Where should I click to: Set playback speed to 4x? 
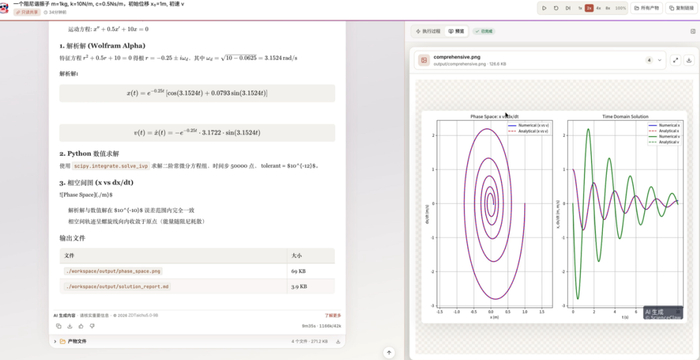(598, 8)
